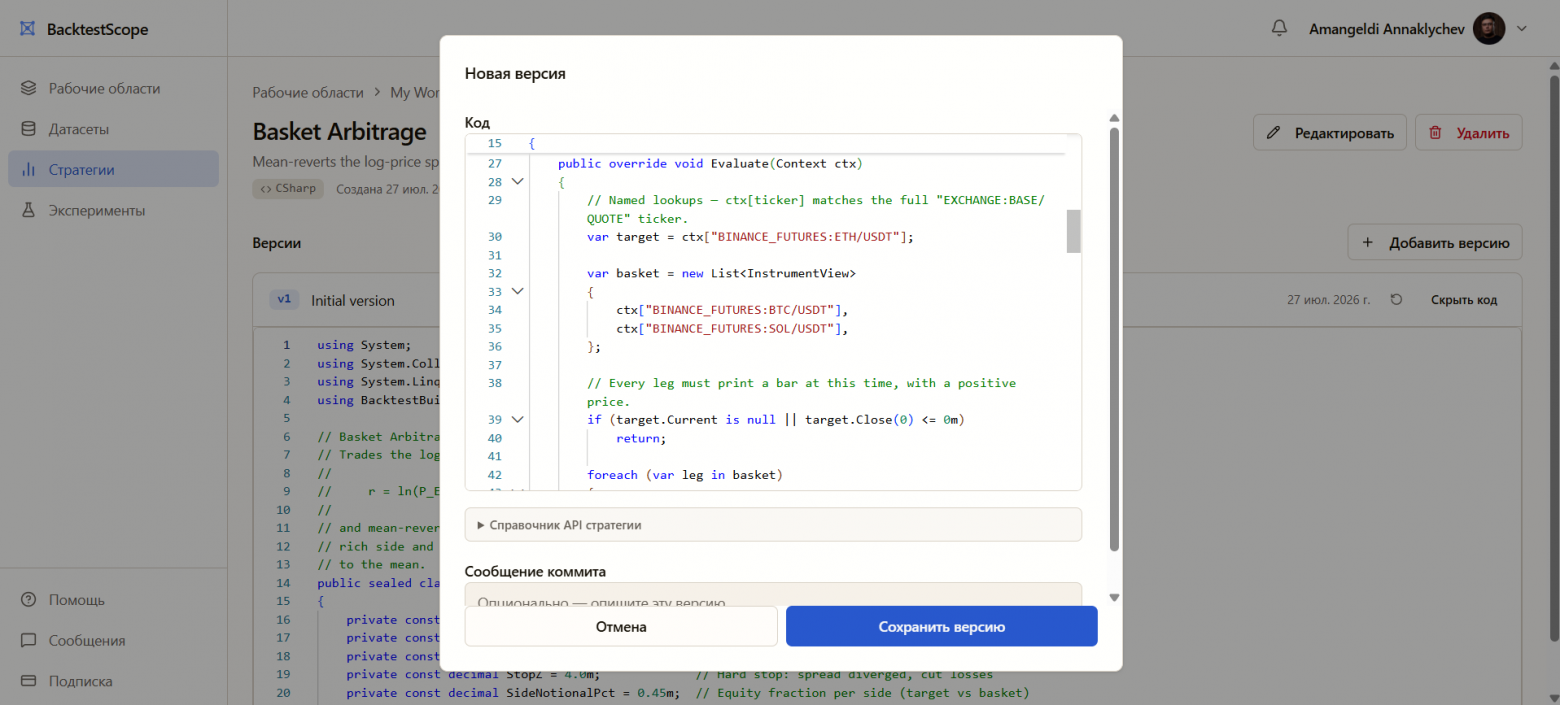Click the Сохранить версию button

point(942,627)
